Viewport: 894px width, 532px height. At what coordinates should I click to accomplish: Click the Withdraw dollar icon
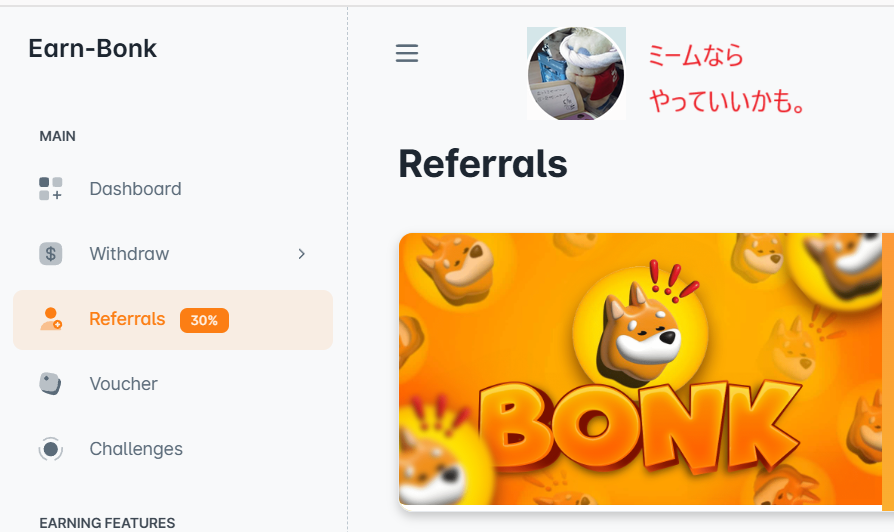[x=51, y=254]
